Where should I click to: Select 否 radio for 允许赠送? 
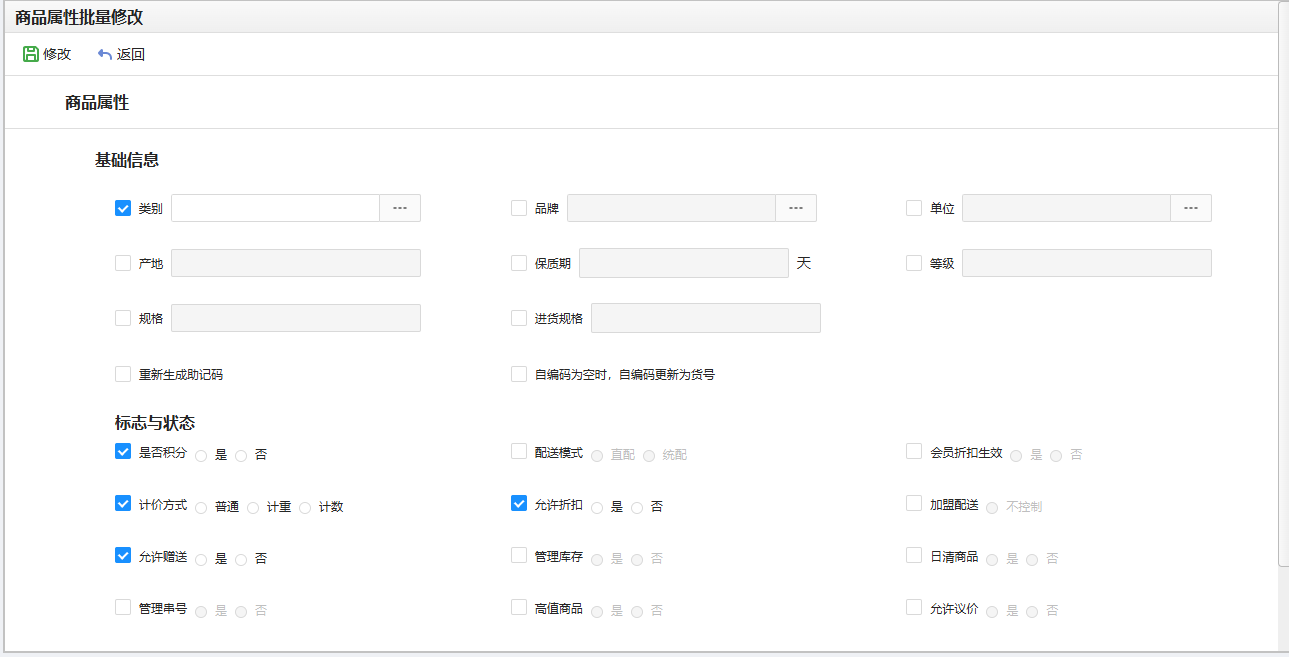(241, 560)
